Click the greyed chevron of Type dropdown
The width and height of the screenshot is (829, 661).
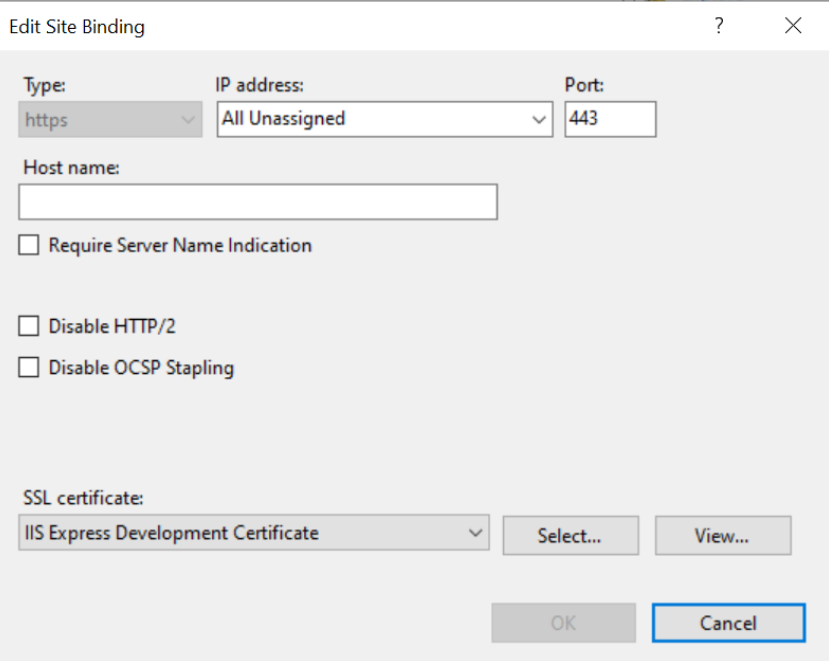188,120
